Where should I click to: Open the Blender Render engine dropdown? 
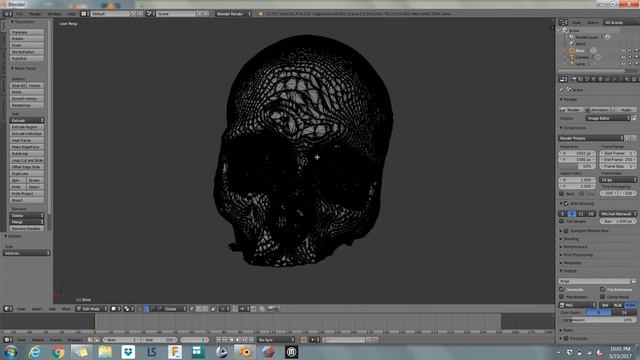pos(233,13)
